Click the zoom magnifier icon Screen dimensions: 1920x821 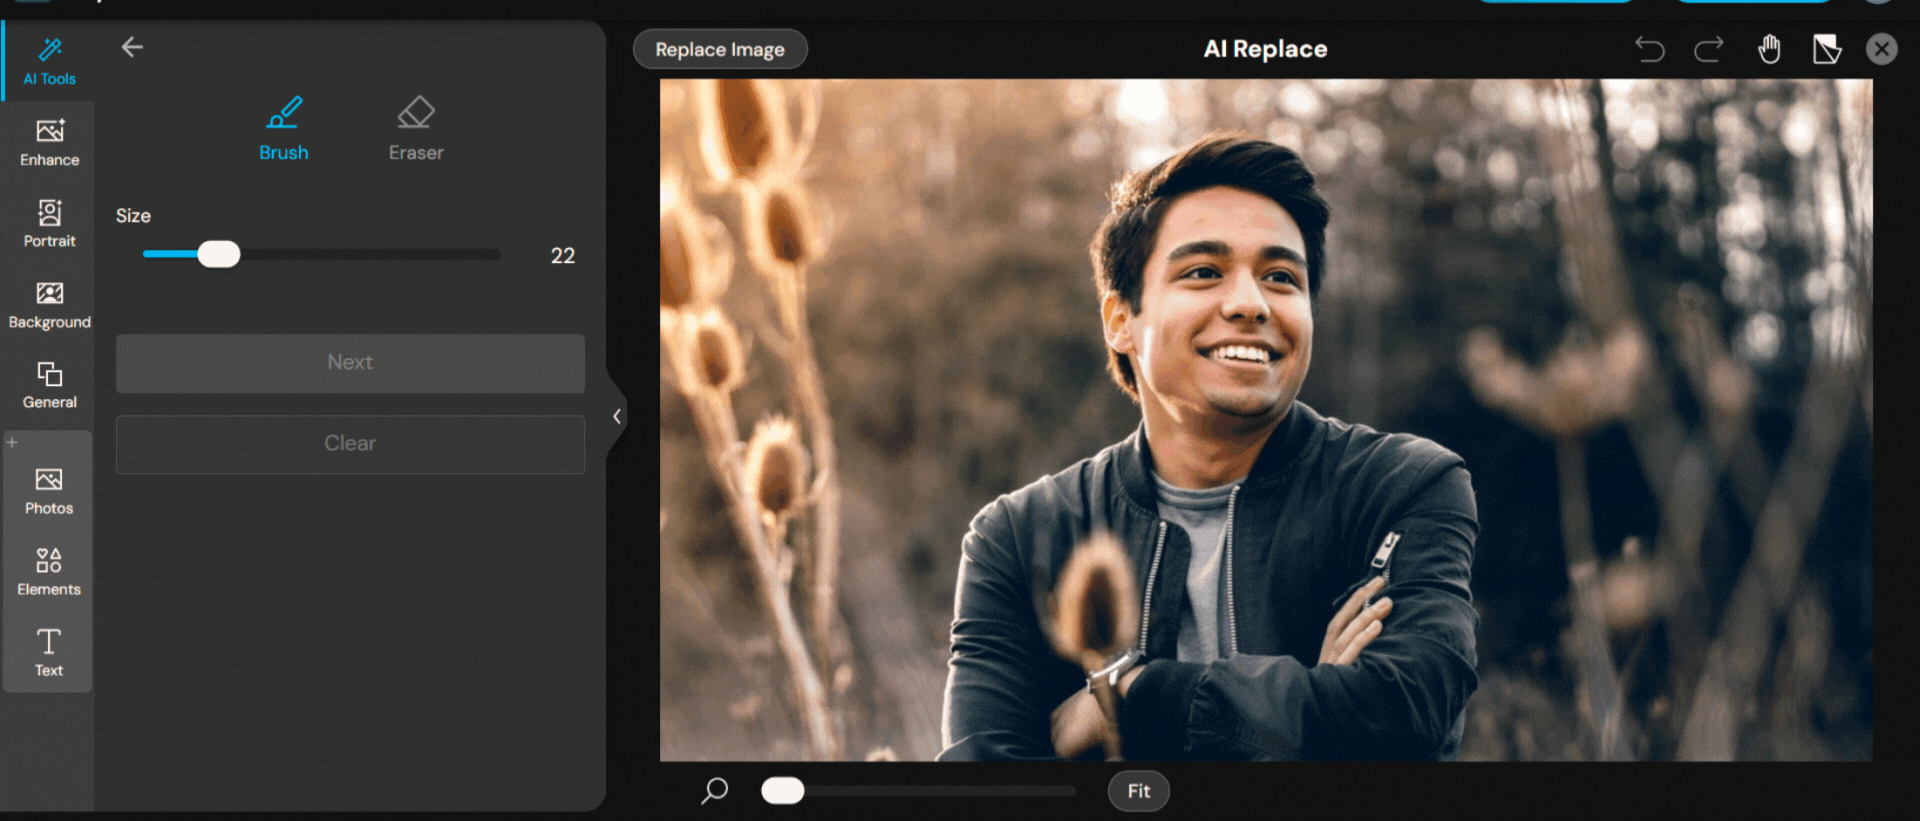click(x=714, y=791)
